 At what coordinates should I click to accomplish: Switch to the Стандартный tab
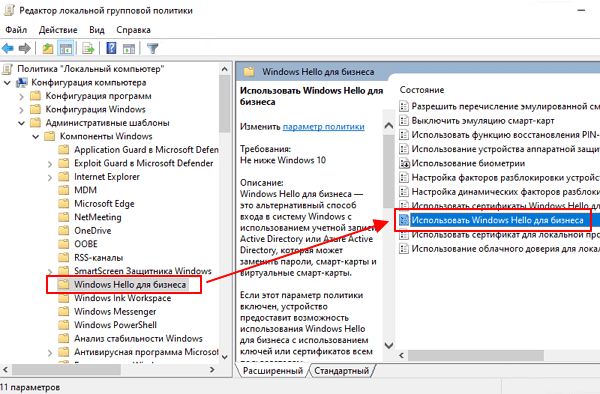click(342, 371)
